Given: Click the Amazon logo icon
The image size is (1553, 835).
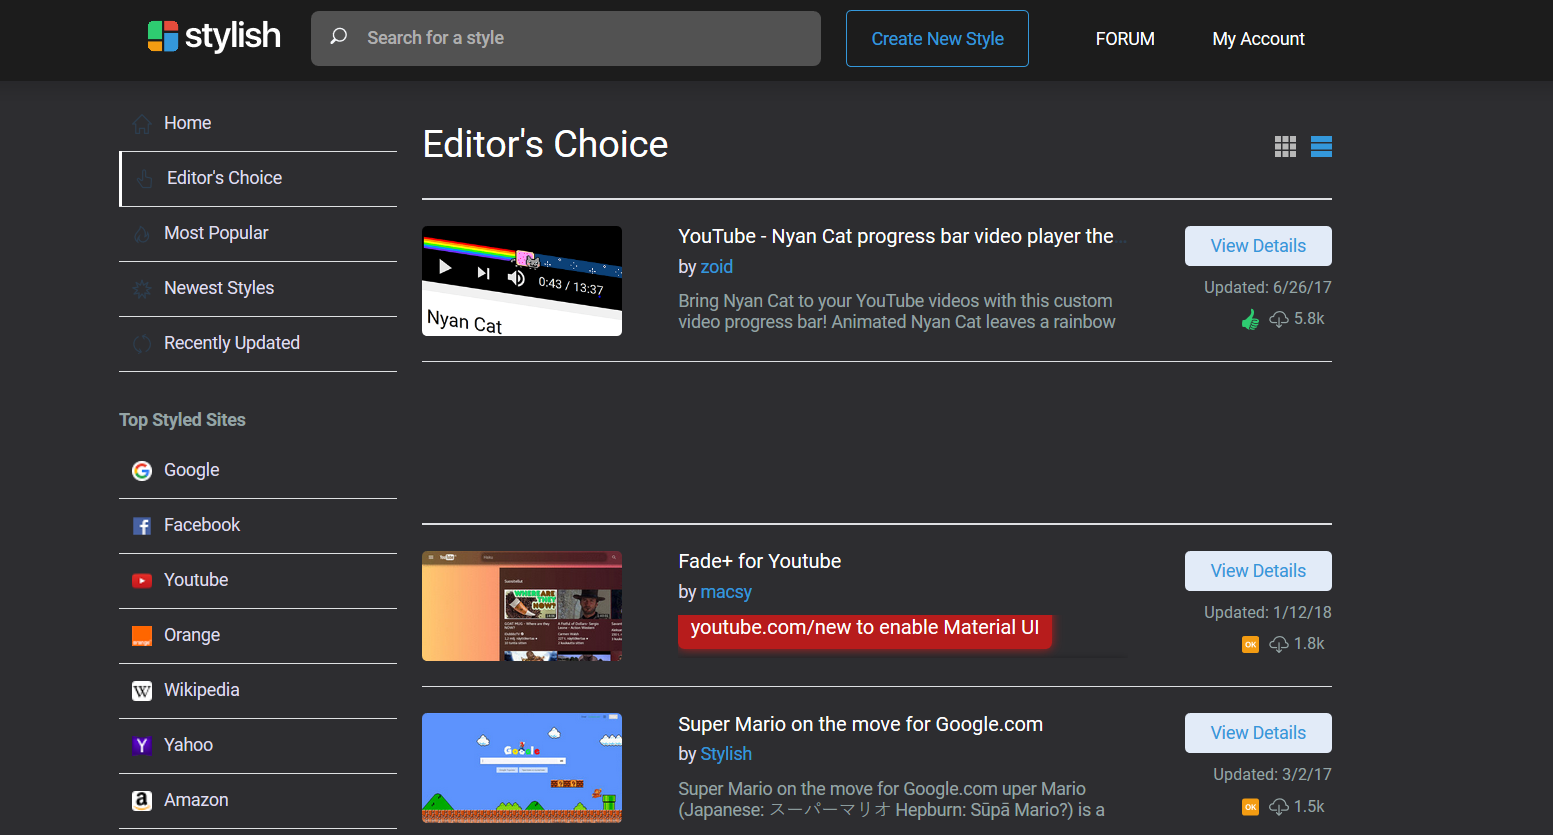Looking at the screenshot, I should pyautogui.click(x=142, y=801).
